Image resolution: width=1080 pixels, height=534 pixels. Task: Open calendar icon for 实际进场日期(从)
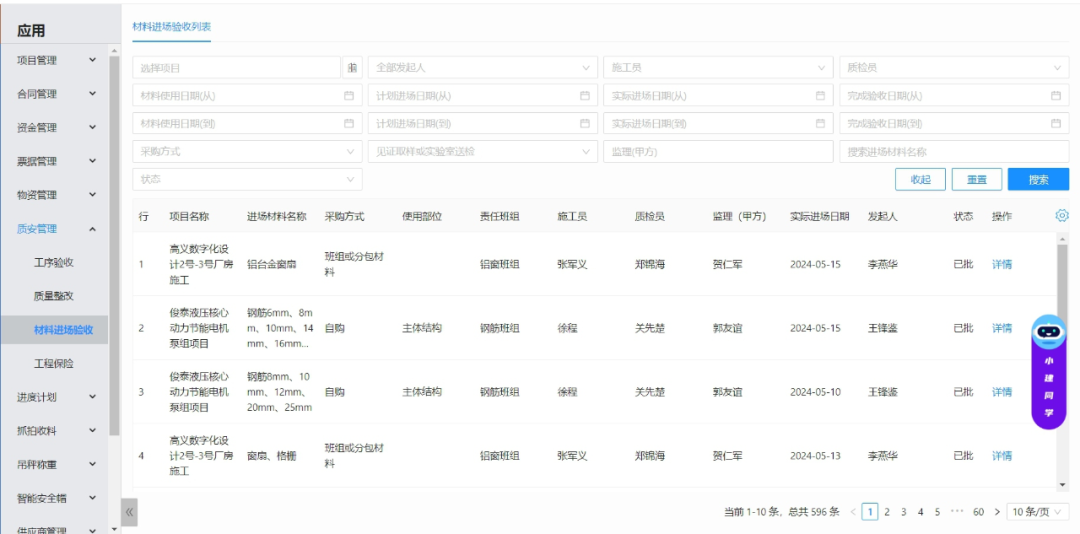pyautogui.click(x=820, y=96)
